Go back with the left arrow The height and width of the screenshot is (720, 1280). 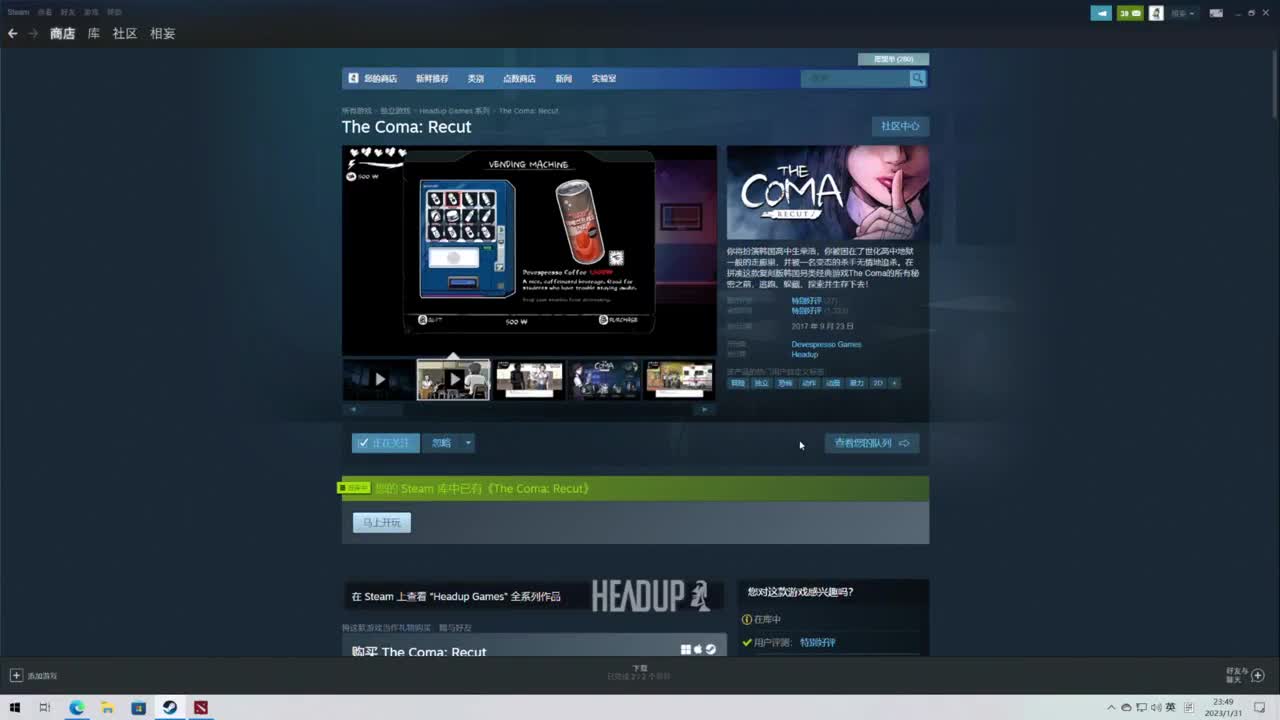(x=13, y=33)
